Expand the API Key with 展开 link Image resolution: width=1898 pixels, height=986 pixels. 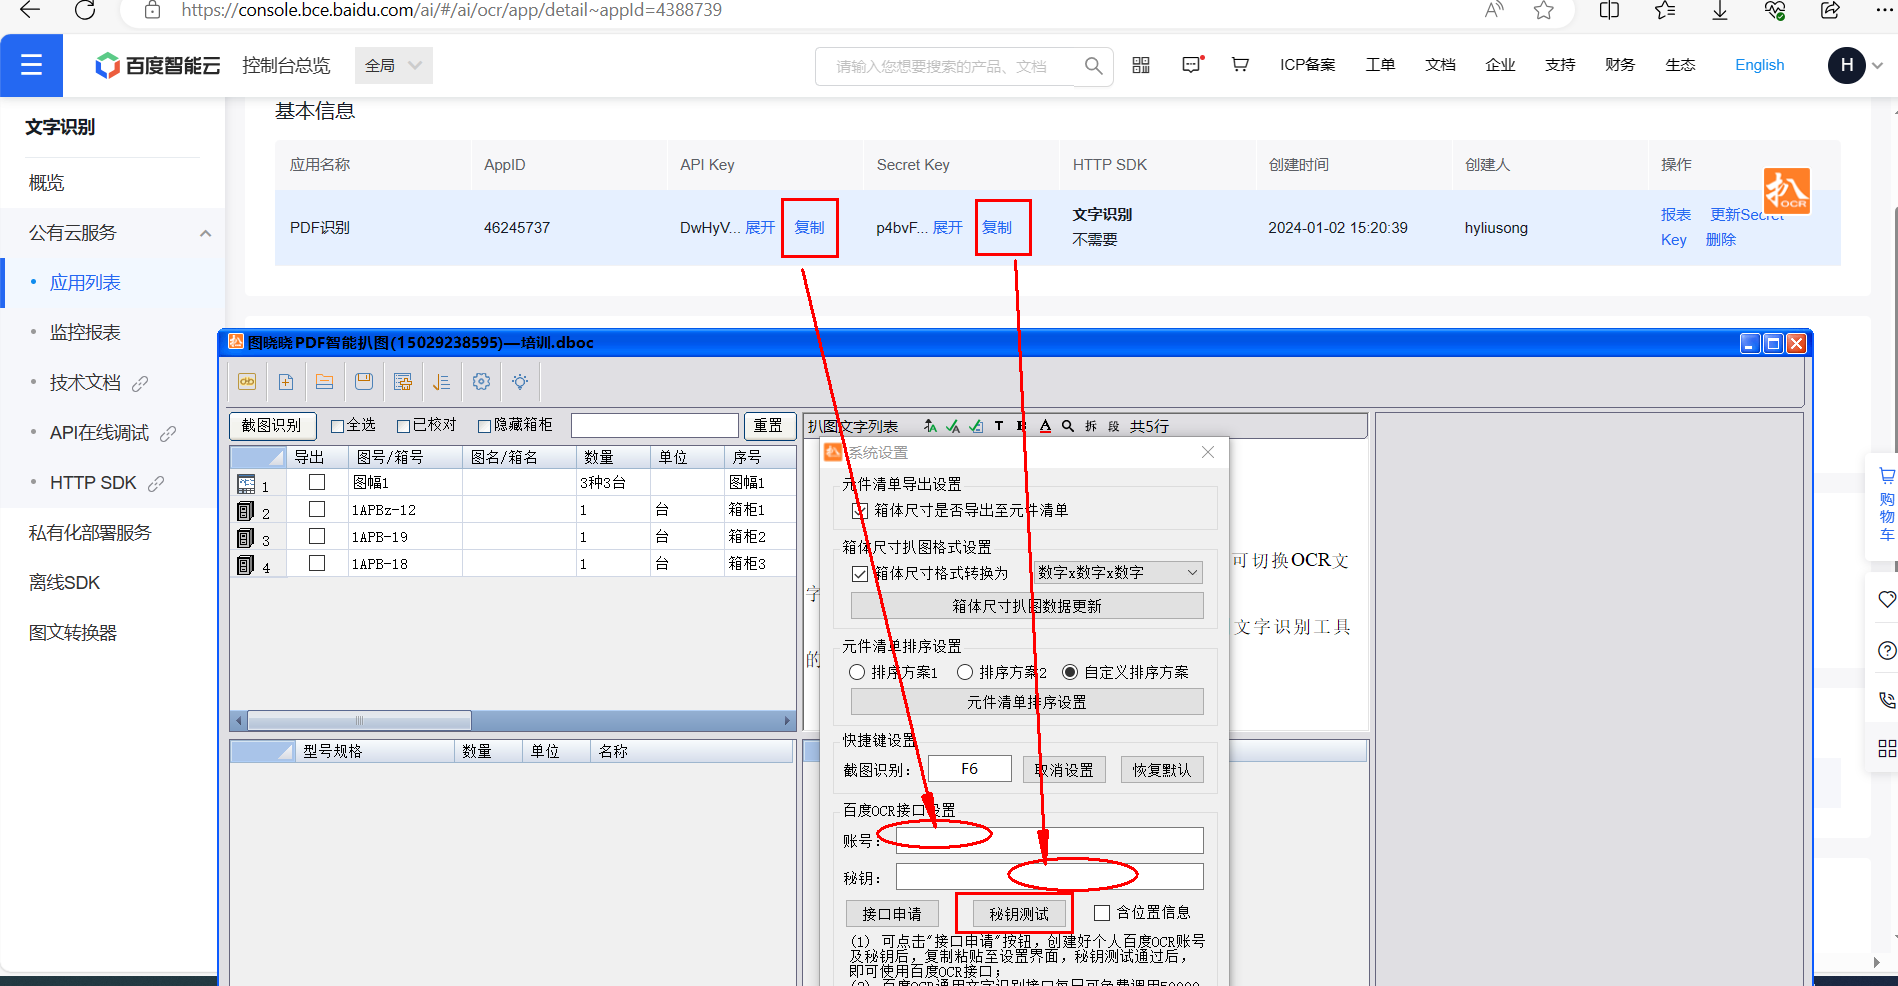(x=760, y=228)
